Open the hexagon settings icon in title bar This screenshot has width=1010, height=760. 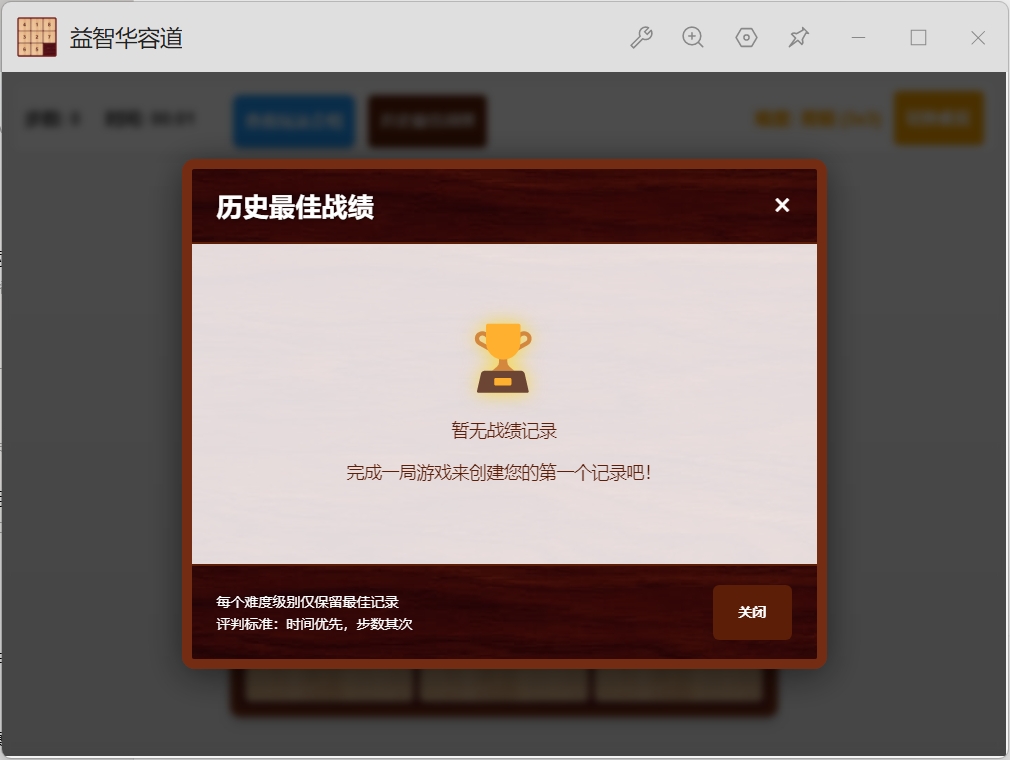(x=746, y=37)
